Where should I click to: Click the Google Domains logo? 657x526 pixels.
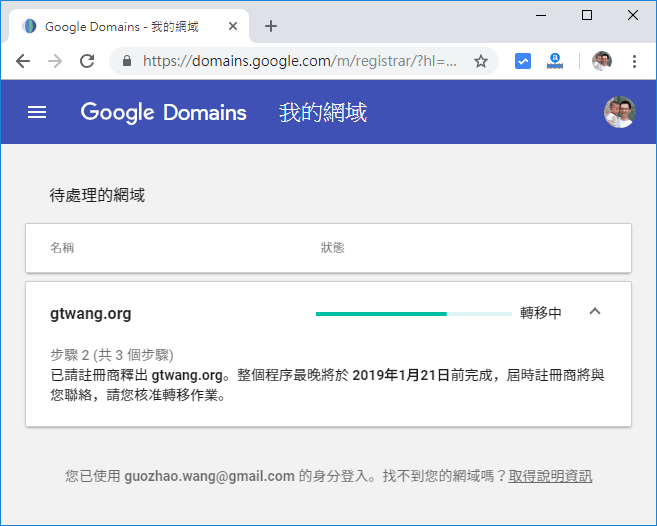pos(163,112)
